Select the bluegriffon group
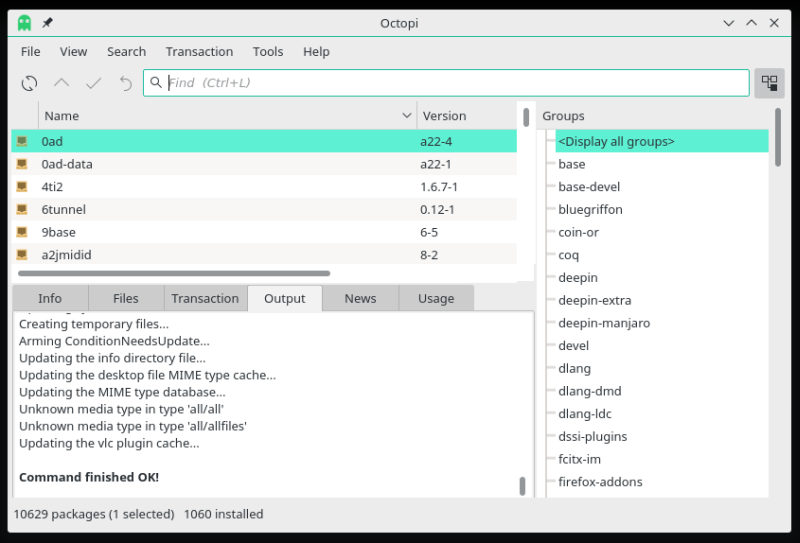The image size is (800, 543). pyautogui.click(x=590, y=210)
